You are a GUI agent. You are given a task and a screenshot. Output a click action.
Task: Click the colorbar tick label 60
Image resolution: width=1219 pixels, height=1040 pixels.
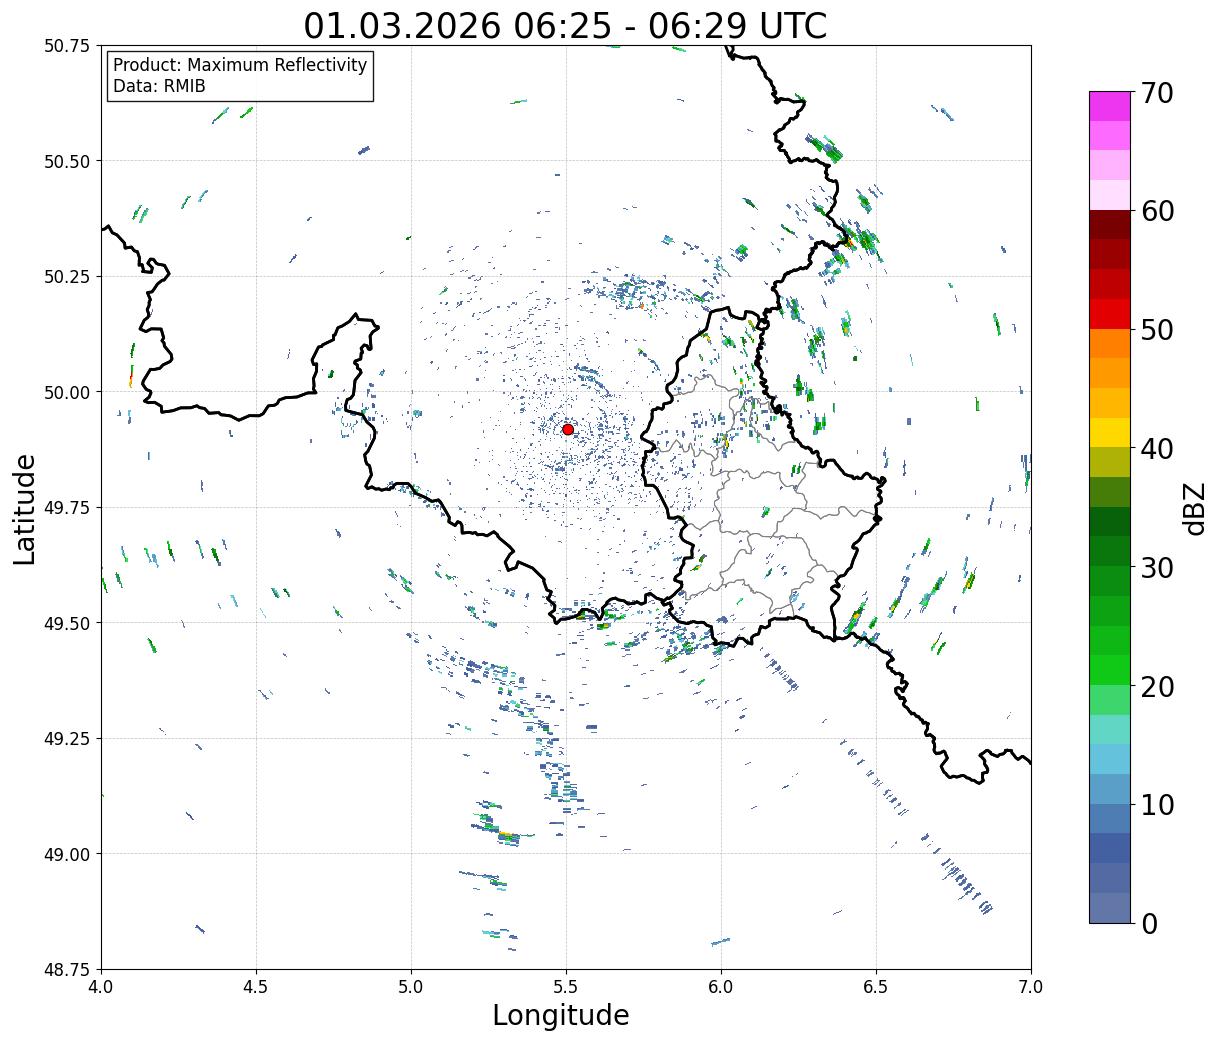[x=1157, y=211]
